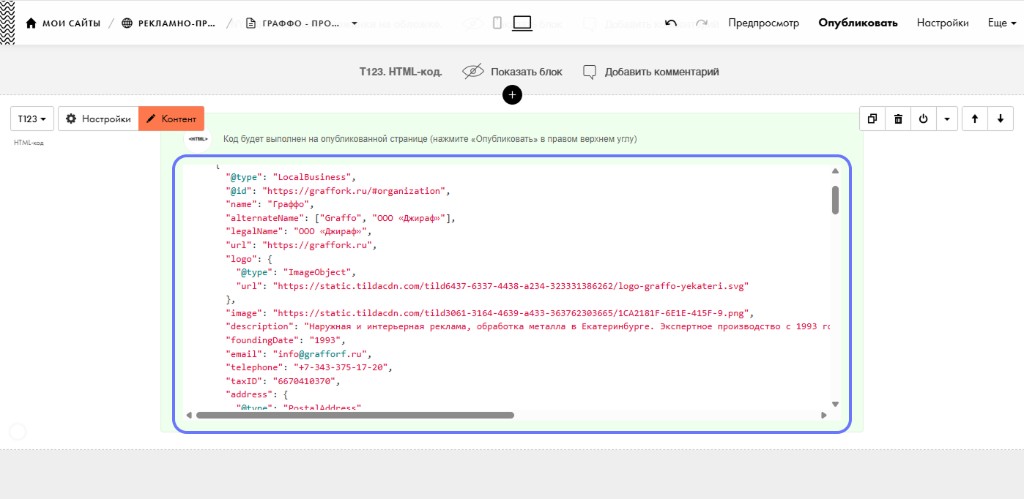Screen dimensions: 1024x499
Task: Click the code editor scroll down arrow
Action: [x=835, y=404]
